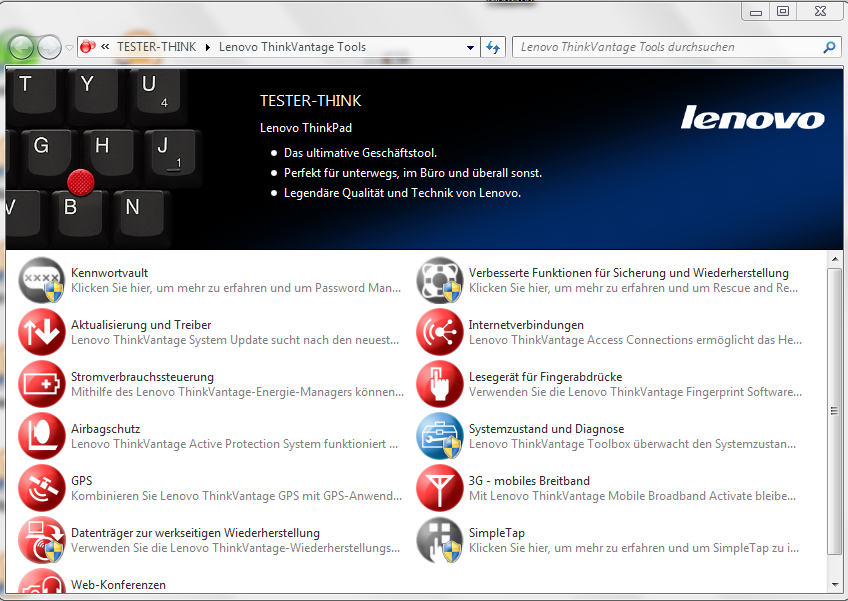
Task: Open the Stromverbrauchssteuerung link
Action: pos(142,377)
